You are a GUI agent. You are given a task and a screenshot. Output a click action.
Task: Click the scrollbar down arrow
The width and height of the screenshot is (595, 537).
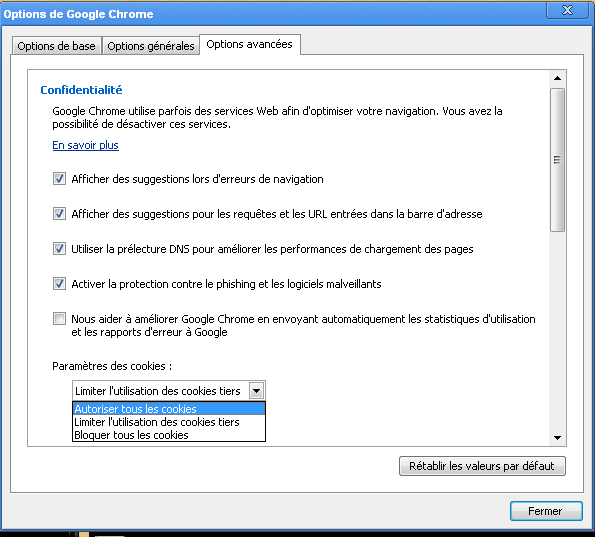point(557,438)
